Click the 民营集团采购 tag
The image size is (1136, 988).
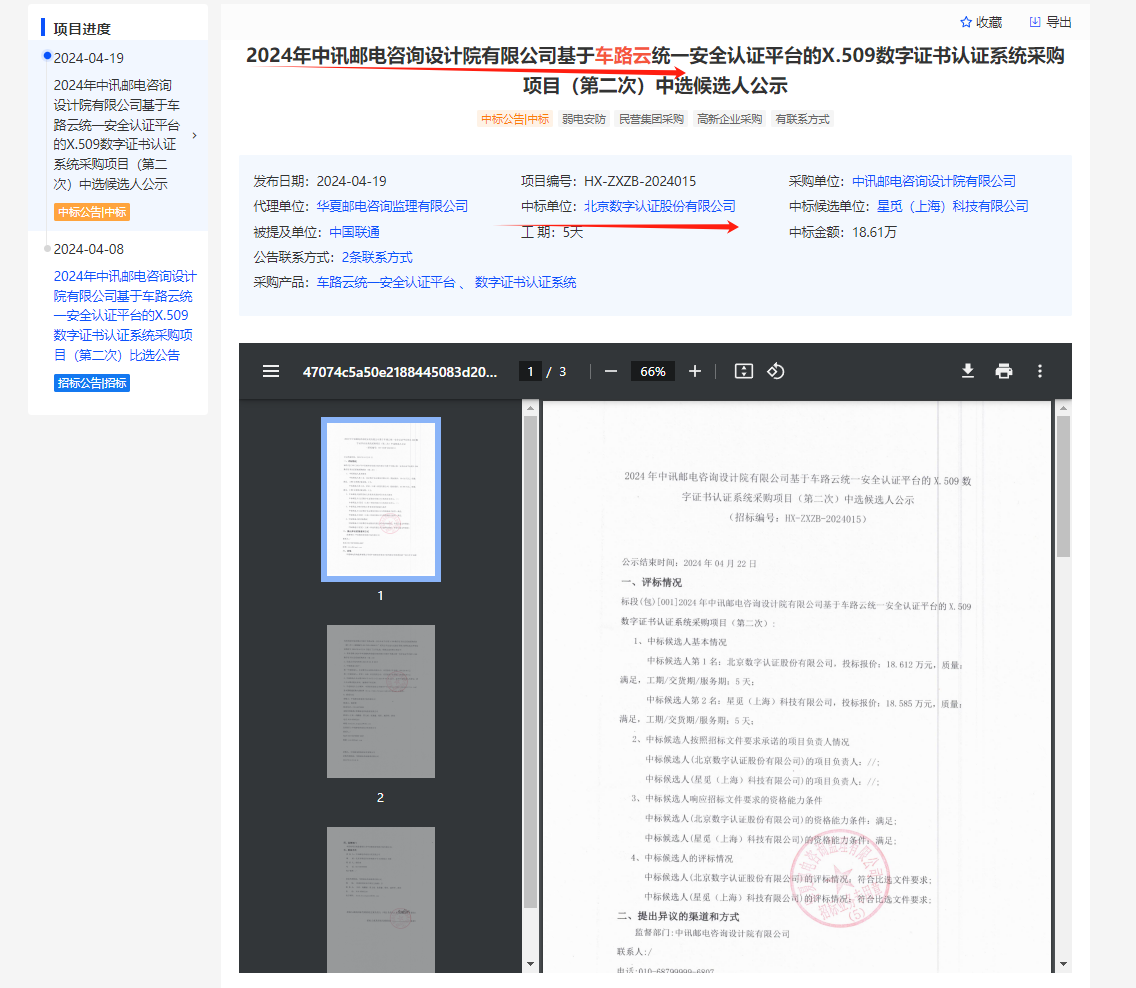tap(651, 119)
